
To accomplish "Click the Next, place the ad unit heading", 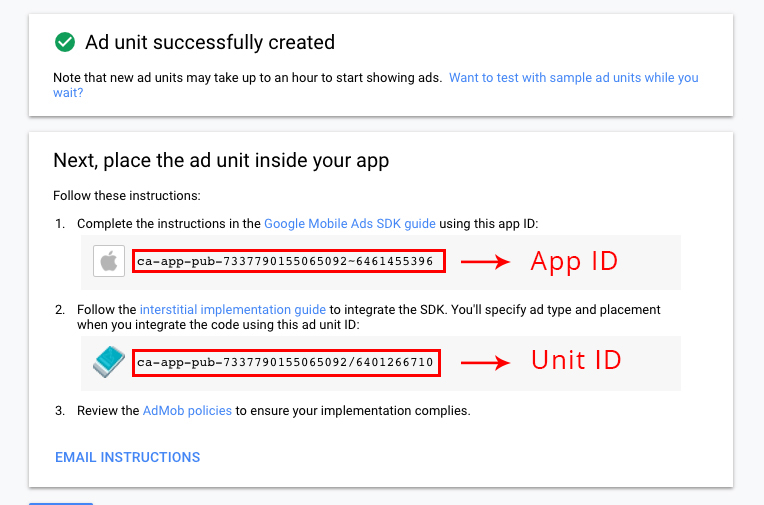I will 221,160.
